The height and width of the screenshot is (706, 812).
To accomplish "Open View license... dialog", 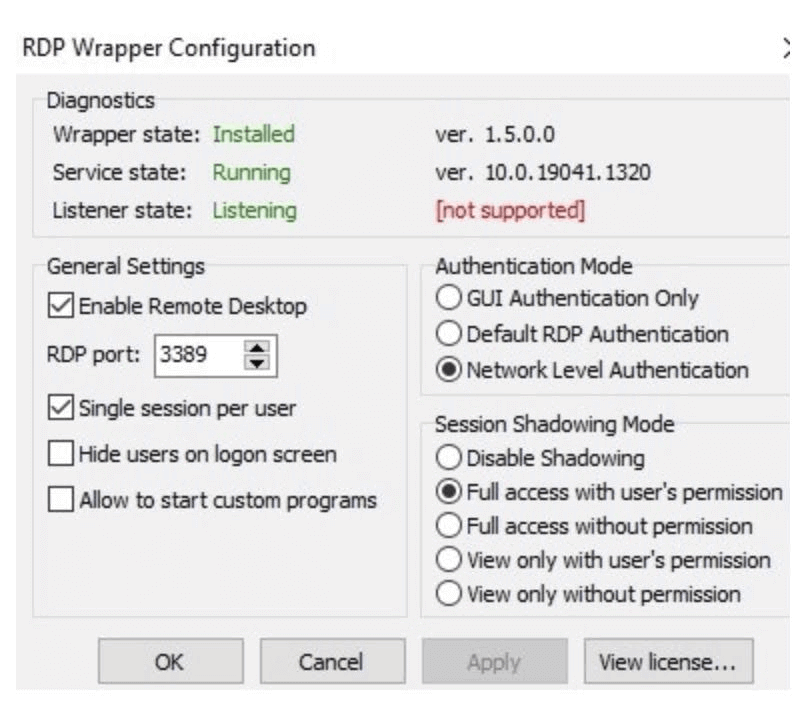I will [x=669, y=661].
